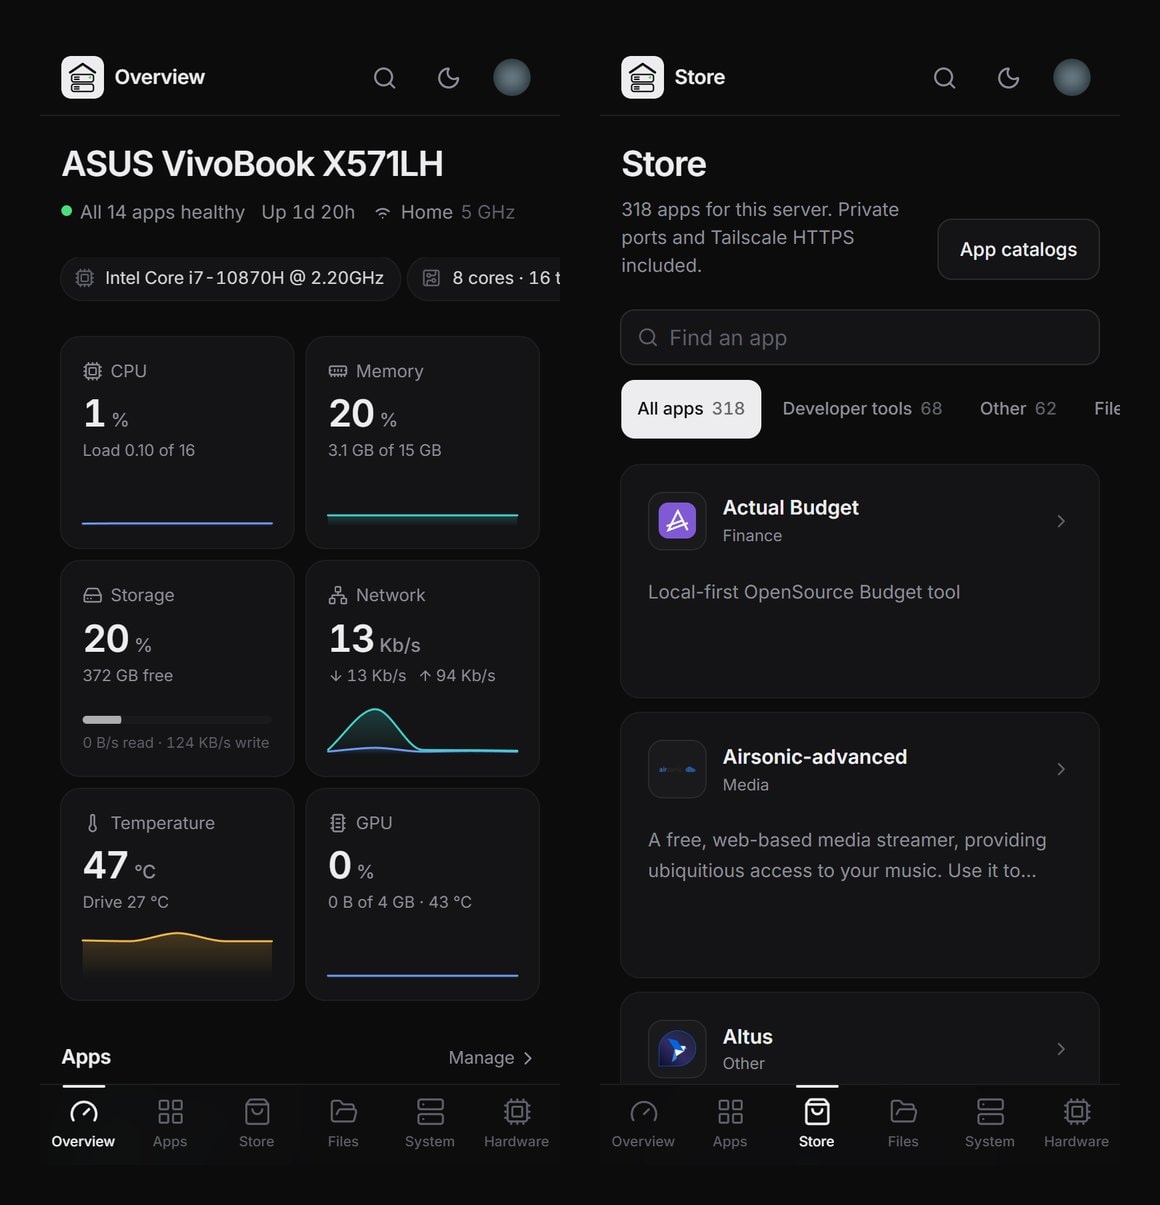The image size is (1160, 1205).
Task: Open Altus app title
Action: (748, 1037)
